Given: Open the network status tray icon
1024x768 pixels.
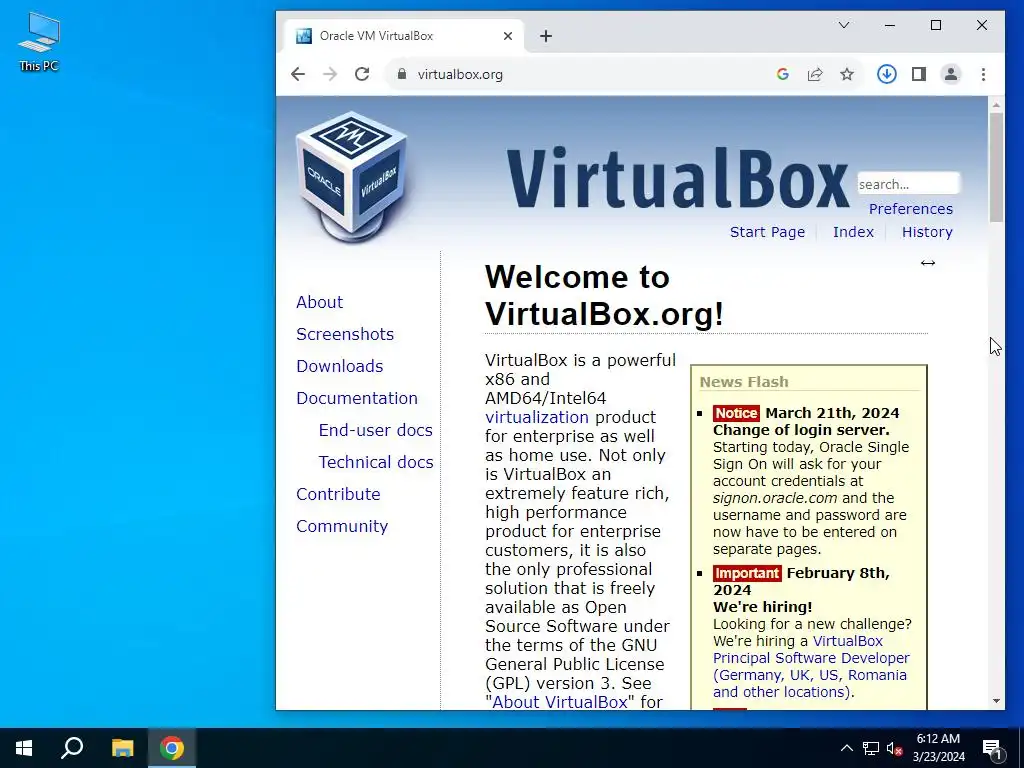Looking at the screenshot, I should [x=871, y=748].
